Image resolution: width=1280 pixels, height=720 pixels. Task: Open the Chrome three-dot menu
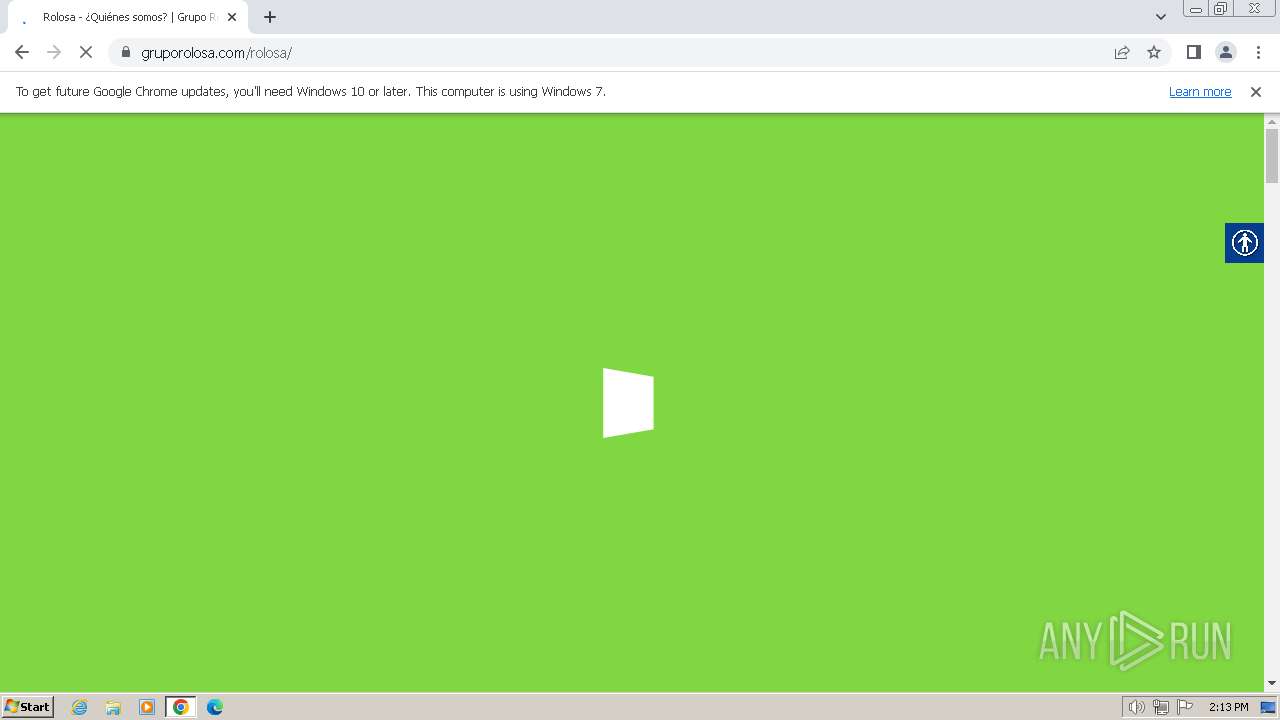(x=1258, y=53)
